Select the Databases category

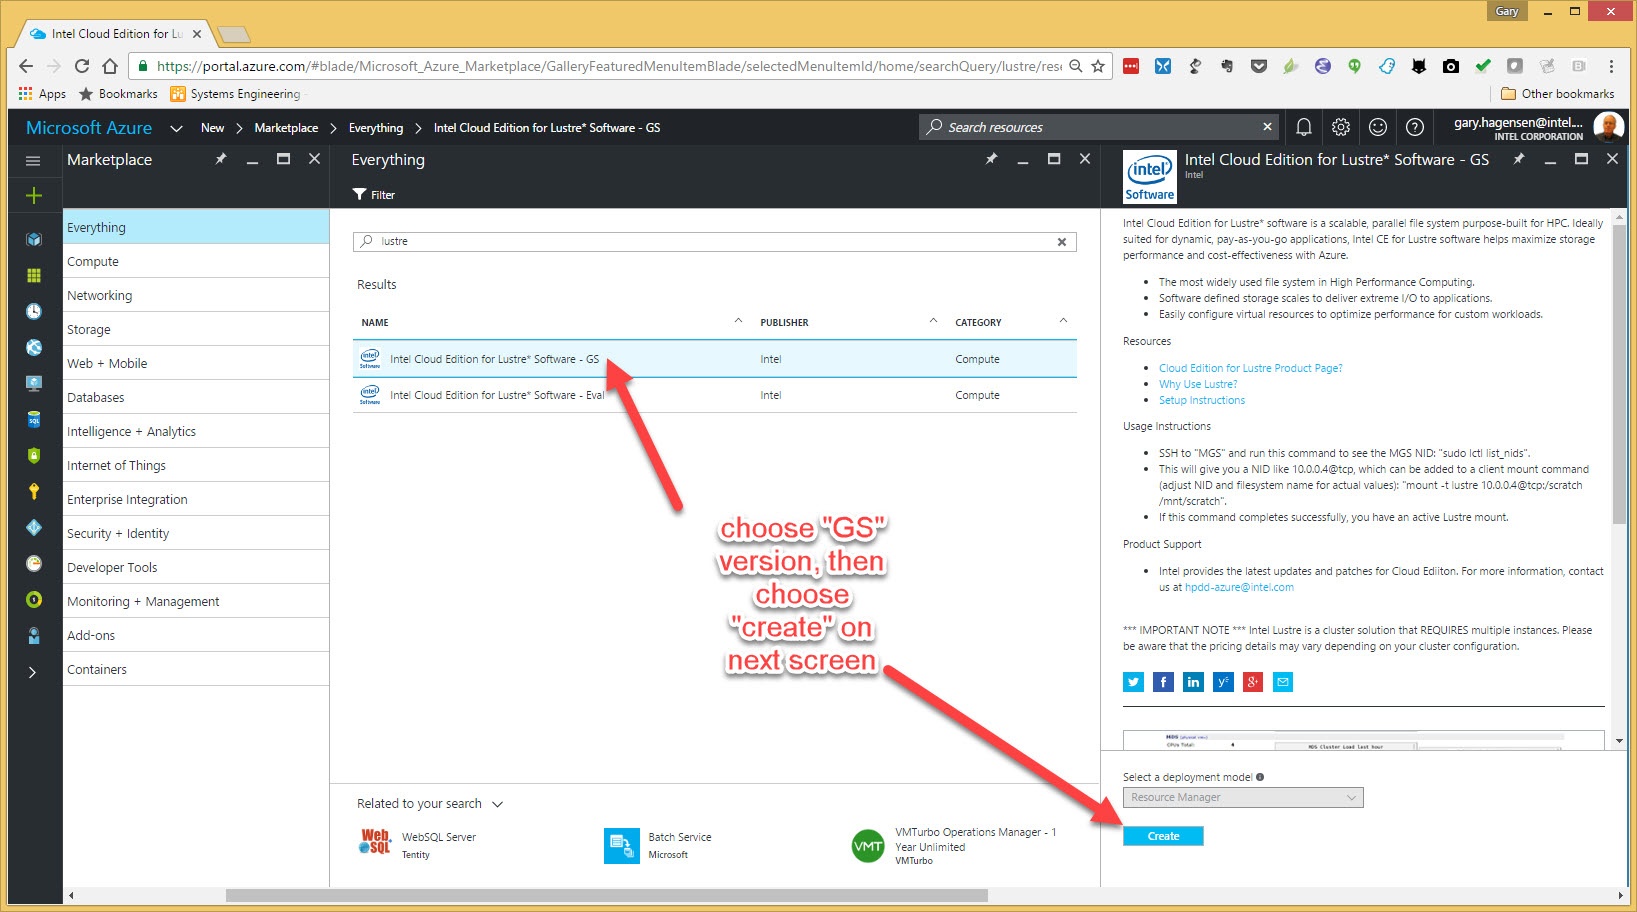pyautogui.click(x=196, y=397)
